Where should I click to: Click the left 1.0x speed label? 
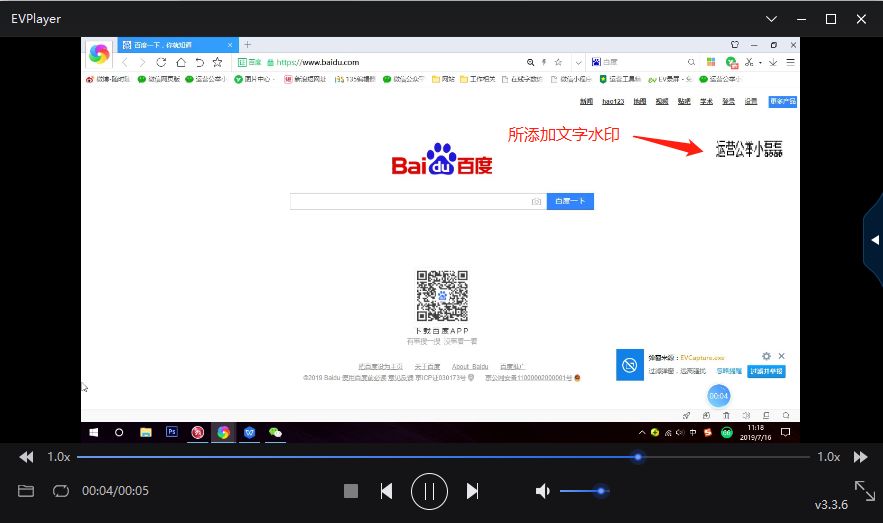pos(59,457)
